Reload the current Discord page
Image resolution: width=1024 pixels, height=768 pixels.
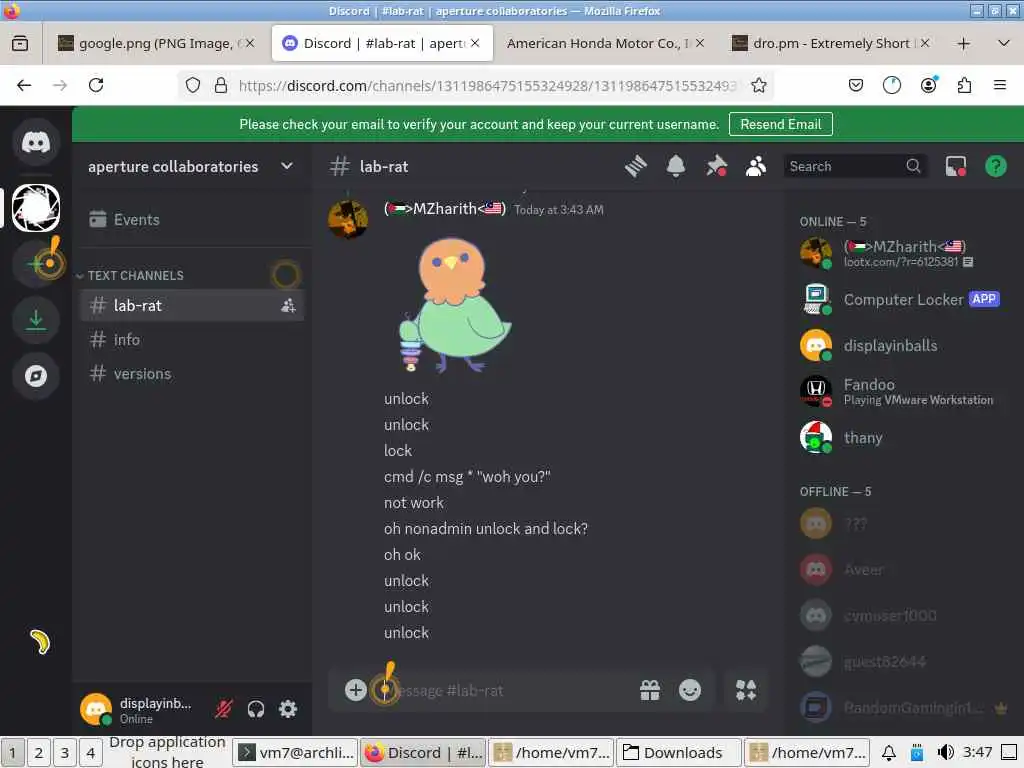pyautogui.click(x=96, y=86)
